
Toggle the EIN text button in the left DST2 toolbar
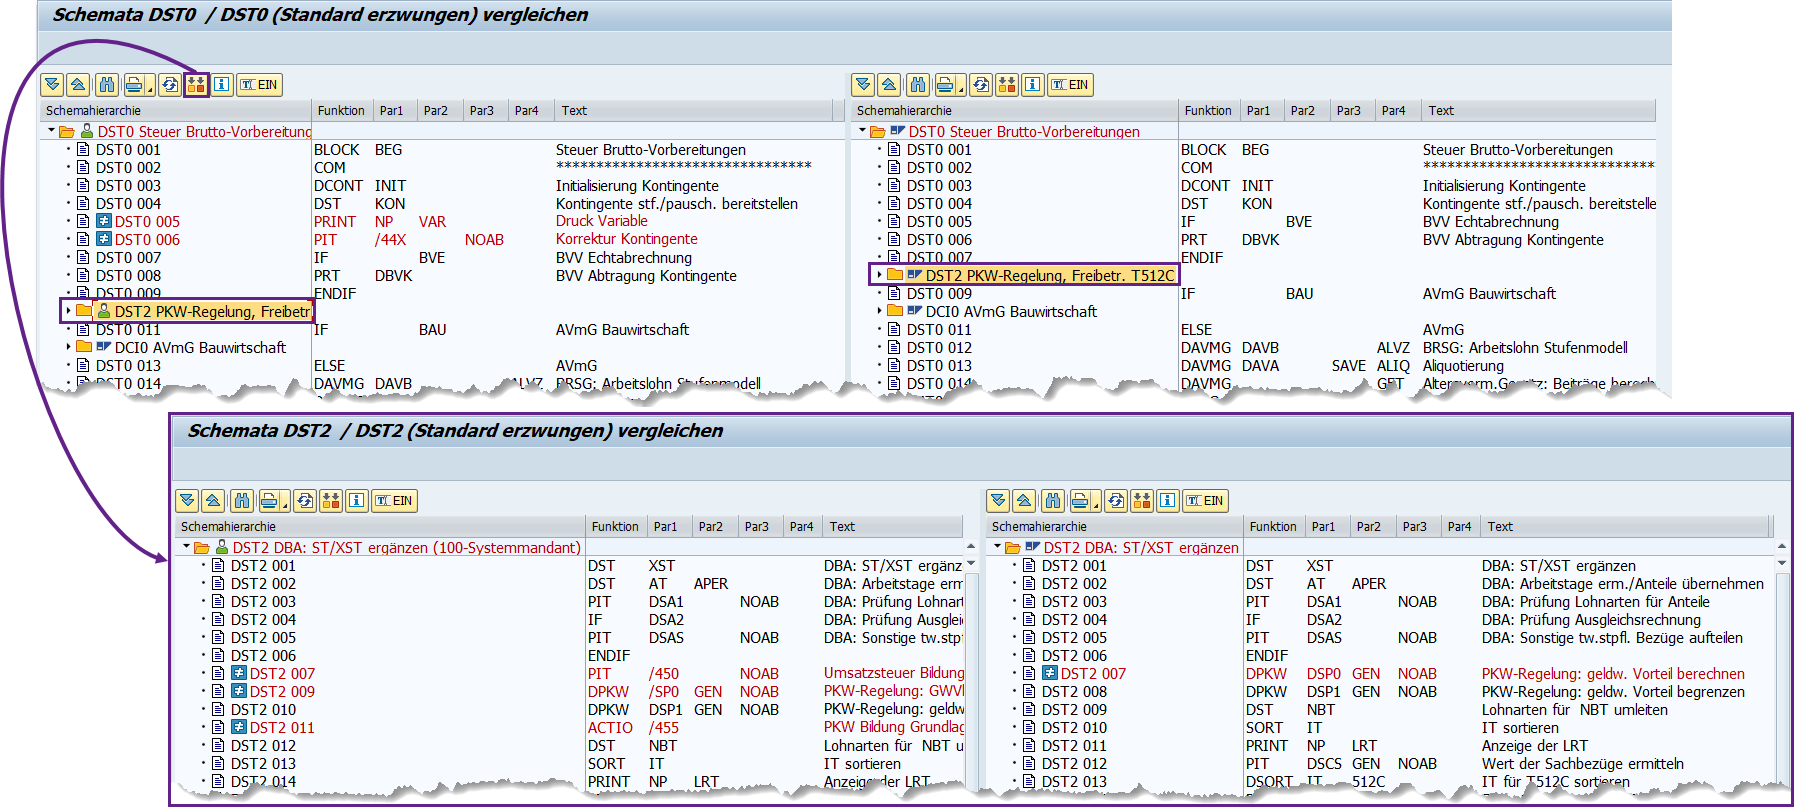(394, 501)
